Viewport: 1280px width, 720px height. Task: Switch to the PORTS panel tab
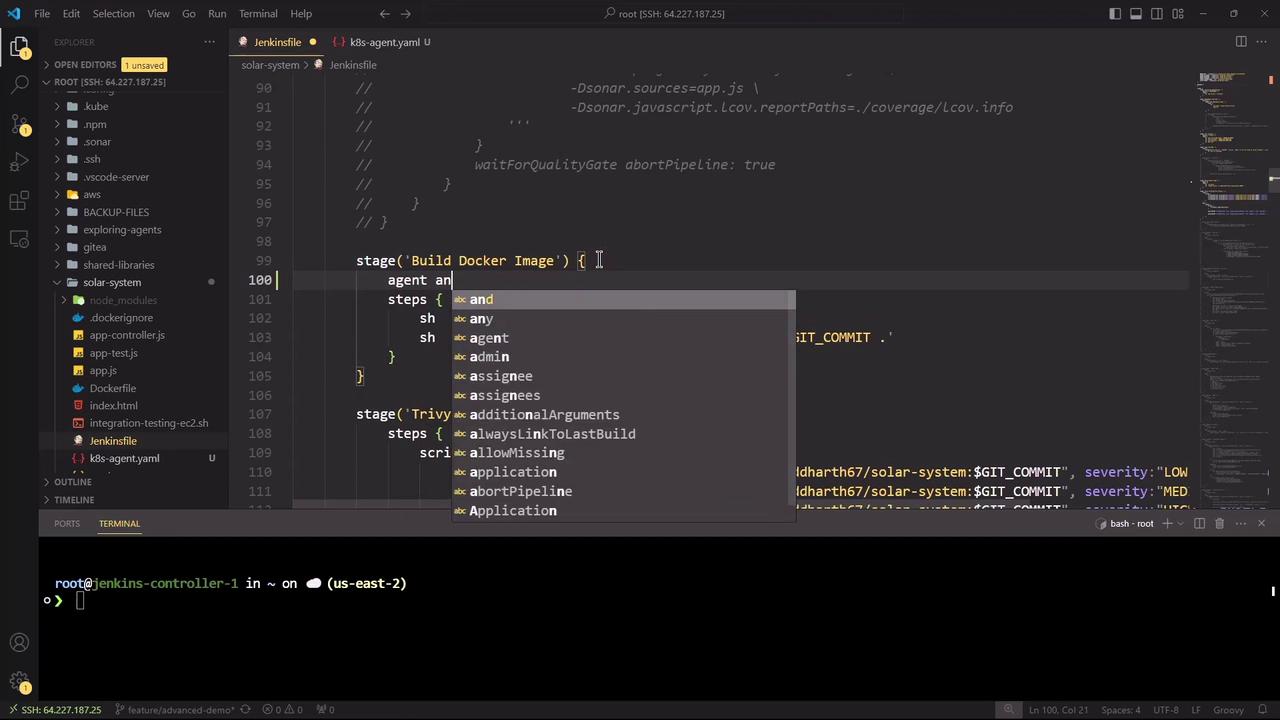point(67,524)
